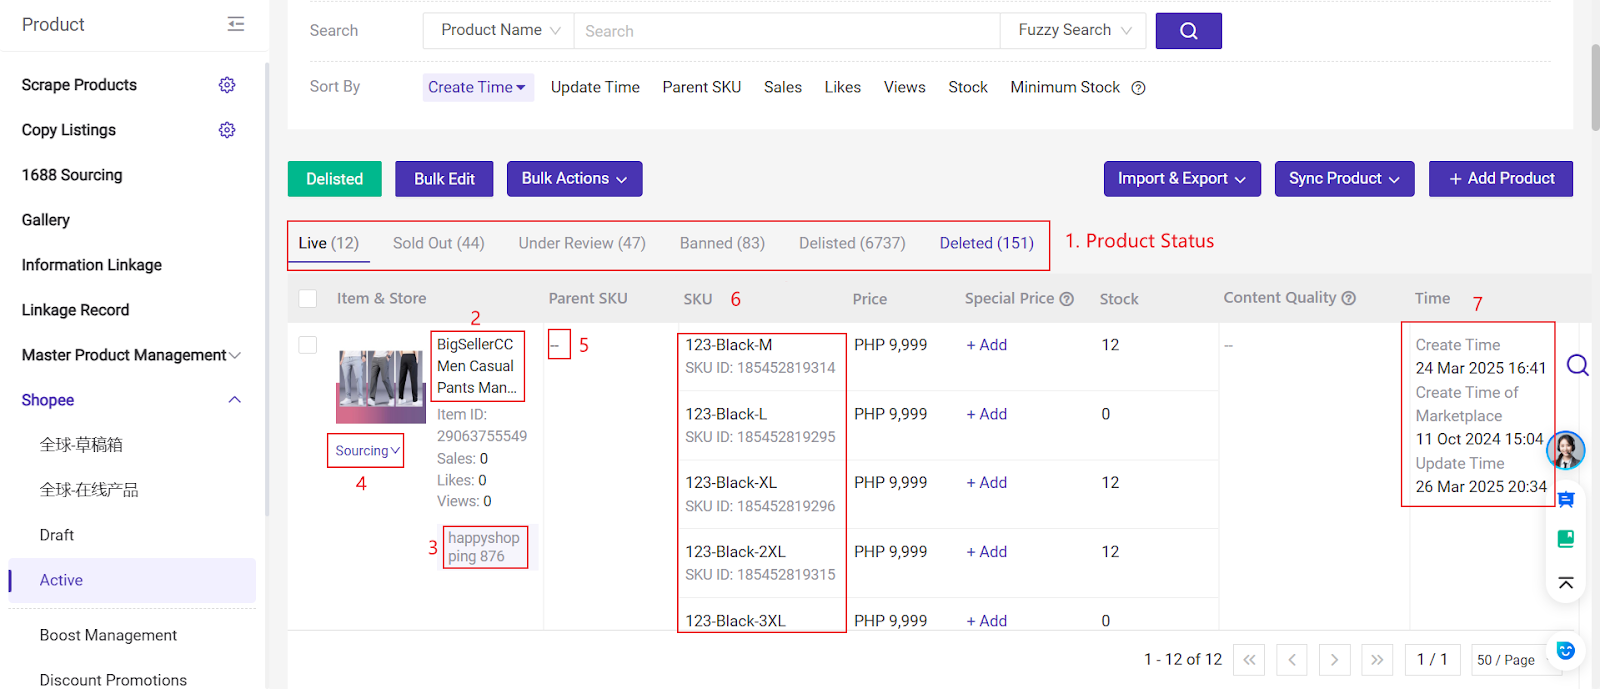Sort by Likes
This screenshot has width=1600, height=689.
[843, 88]
